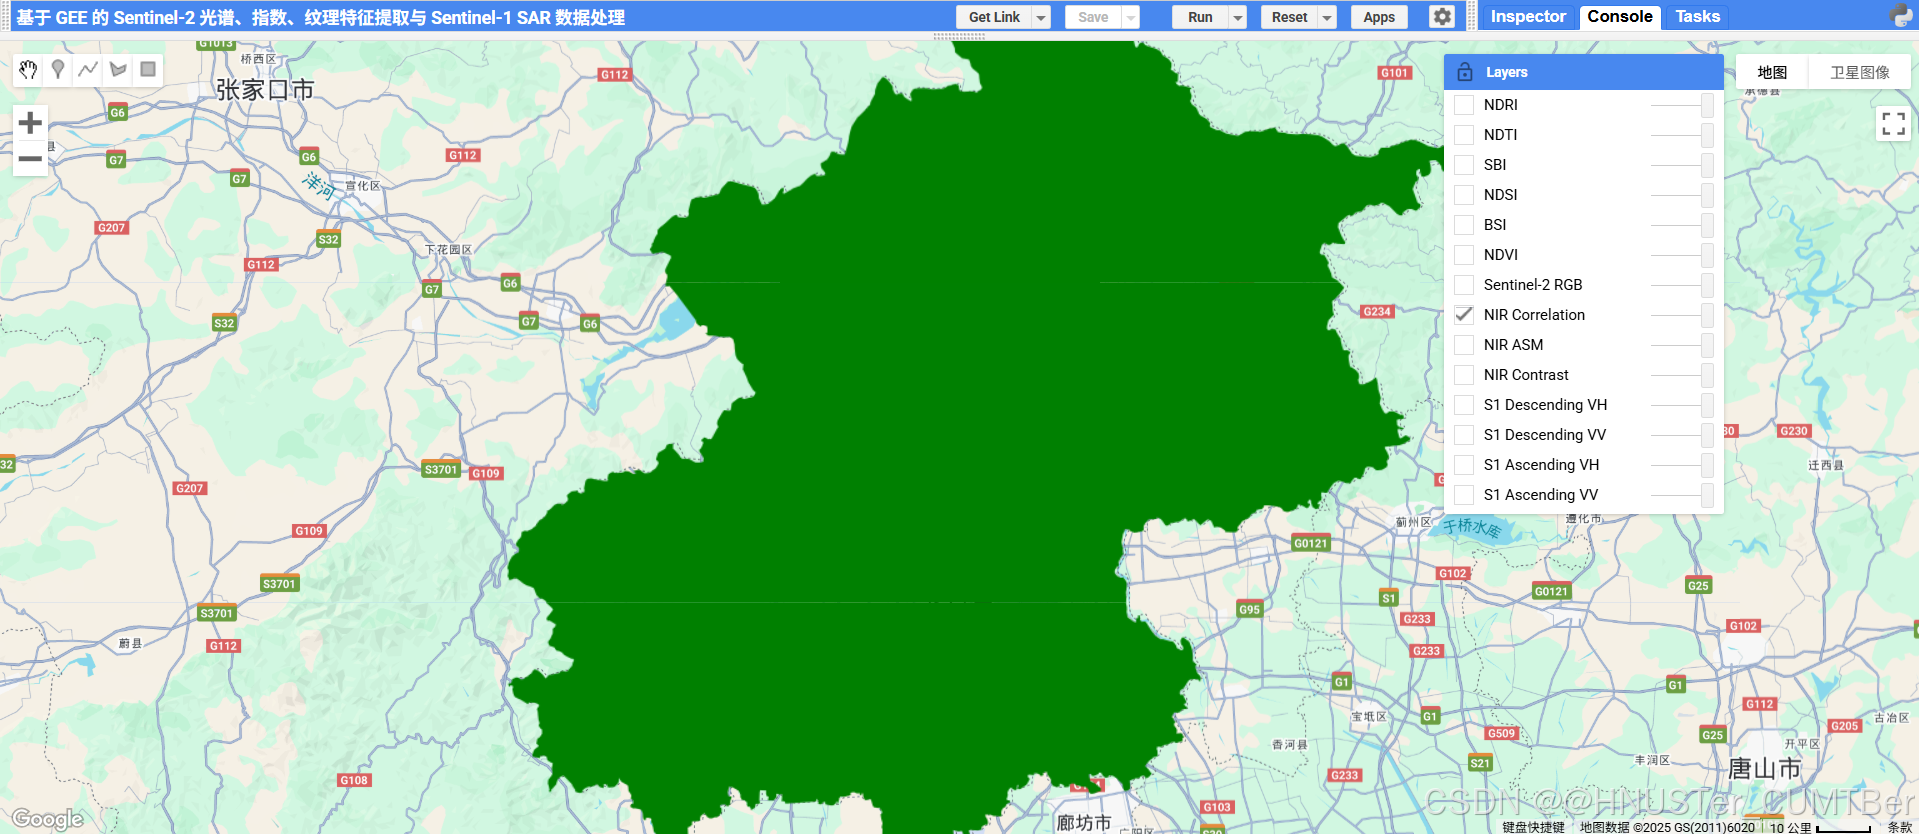Expand the Get Link dropdown arrow
Viewport: 1919px width, 834px height.
(x=1041, y=17)
